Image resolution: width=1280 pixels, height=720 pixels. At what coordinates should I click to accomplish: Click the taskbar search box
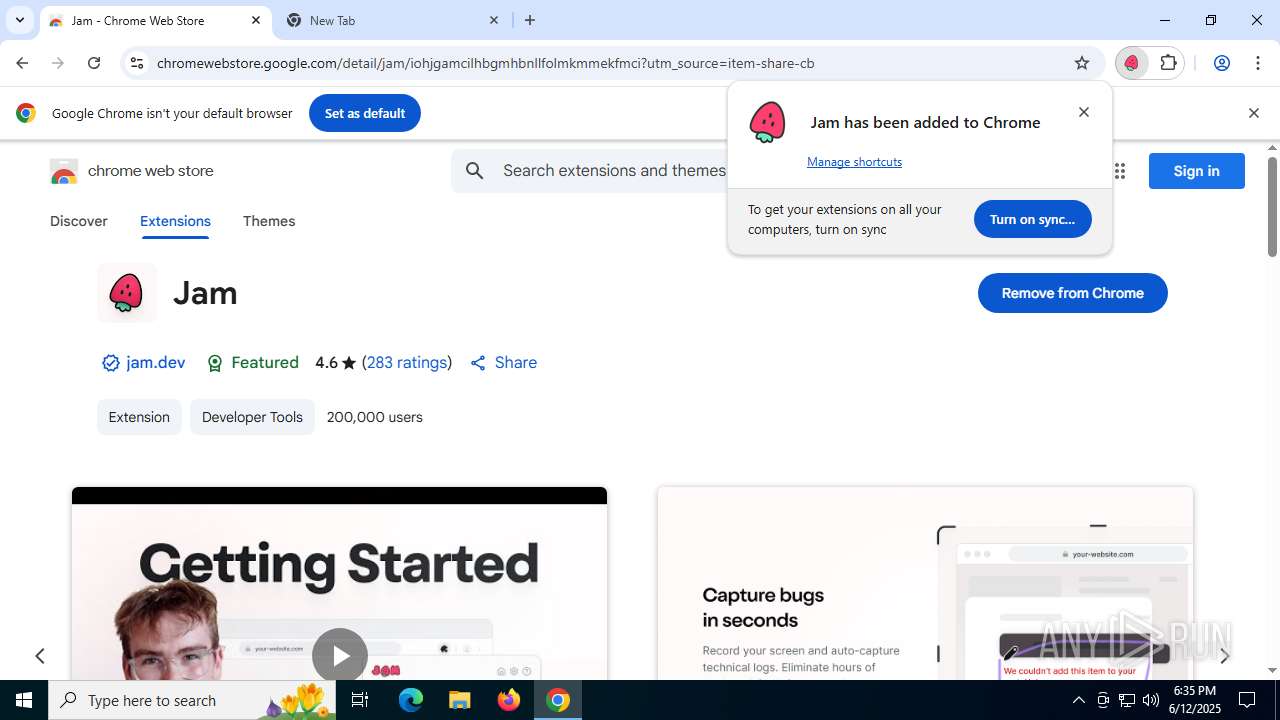tap(192, 700)
